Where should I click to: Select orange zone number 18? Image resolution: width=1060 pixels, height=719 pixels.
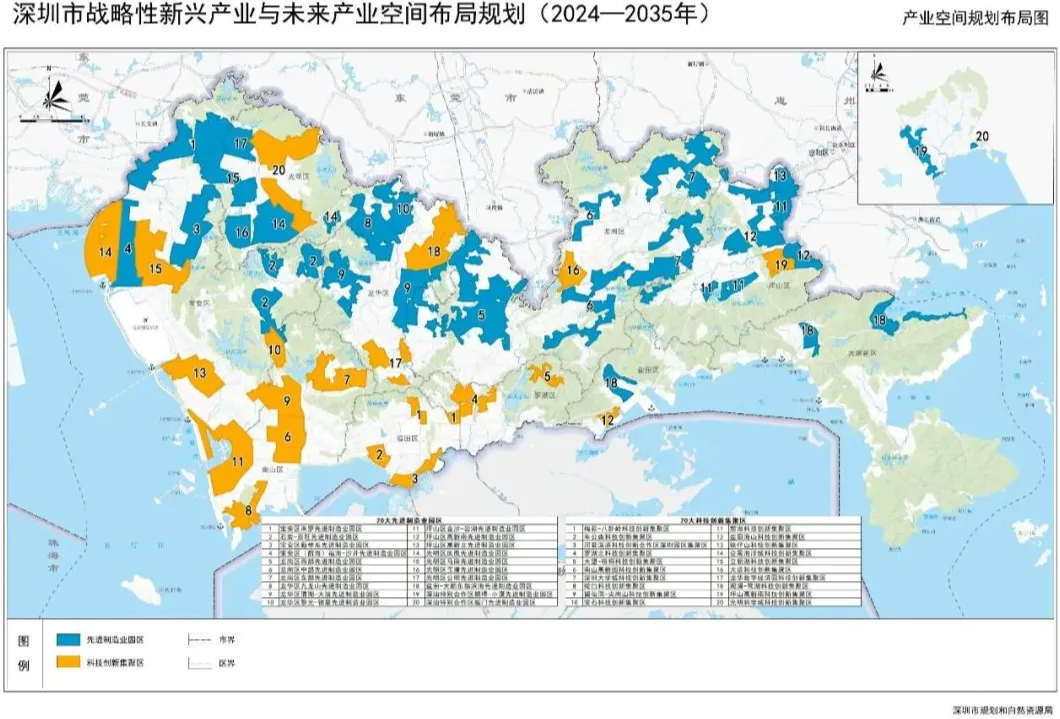434,251
